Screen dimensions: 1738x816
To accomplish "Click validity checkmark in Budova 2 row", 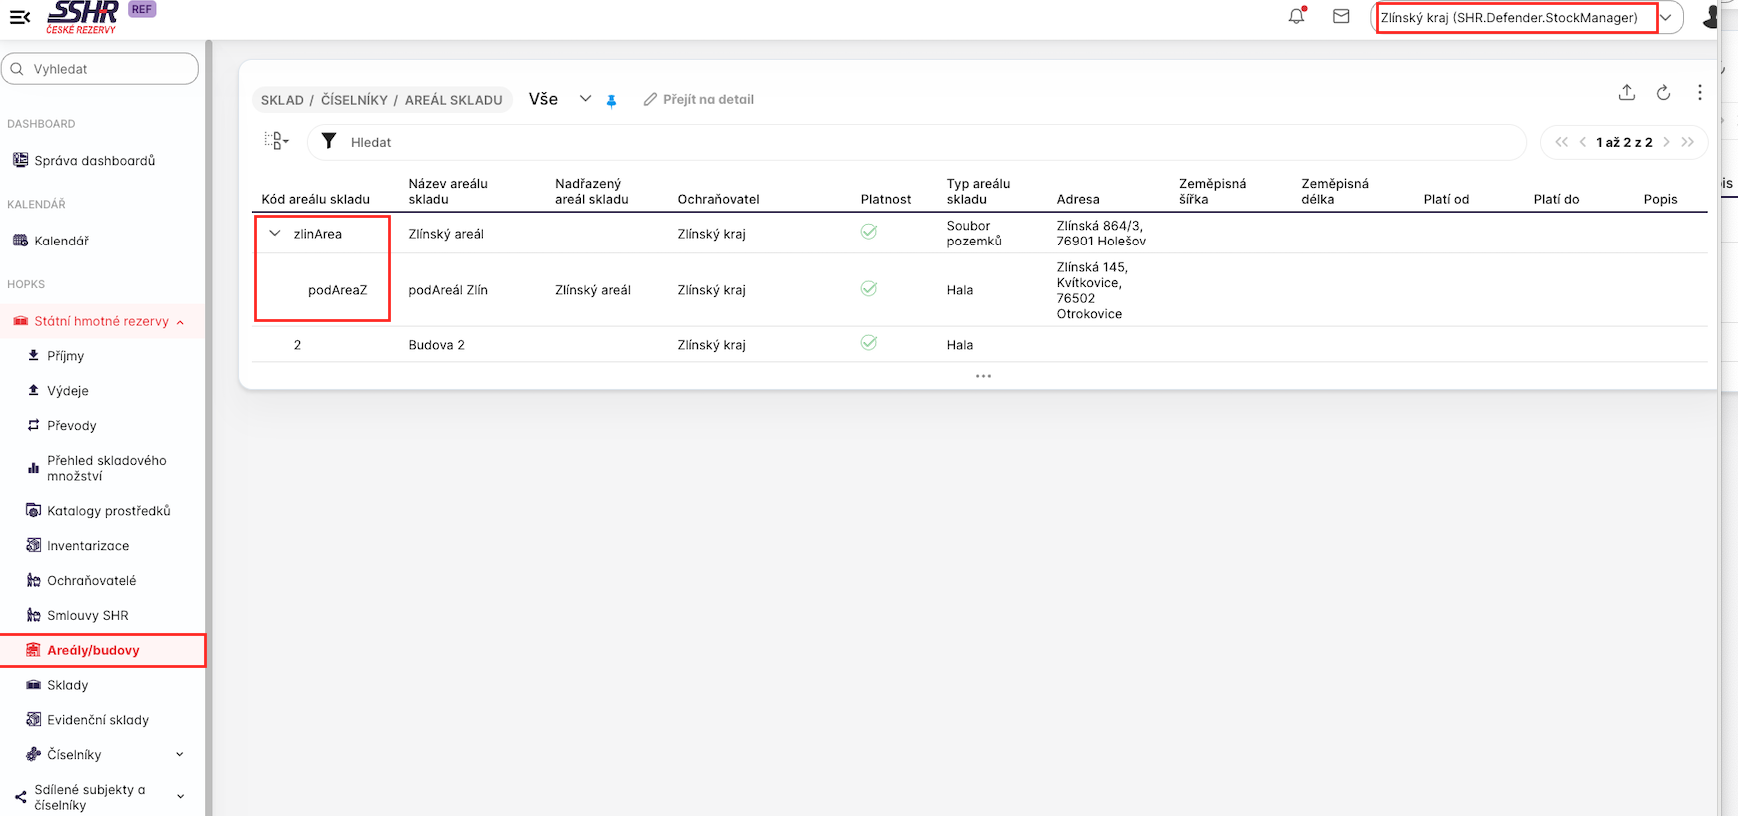I will (x=869, y=343).
